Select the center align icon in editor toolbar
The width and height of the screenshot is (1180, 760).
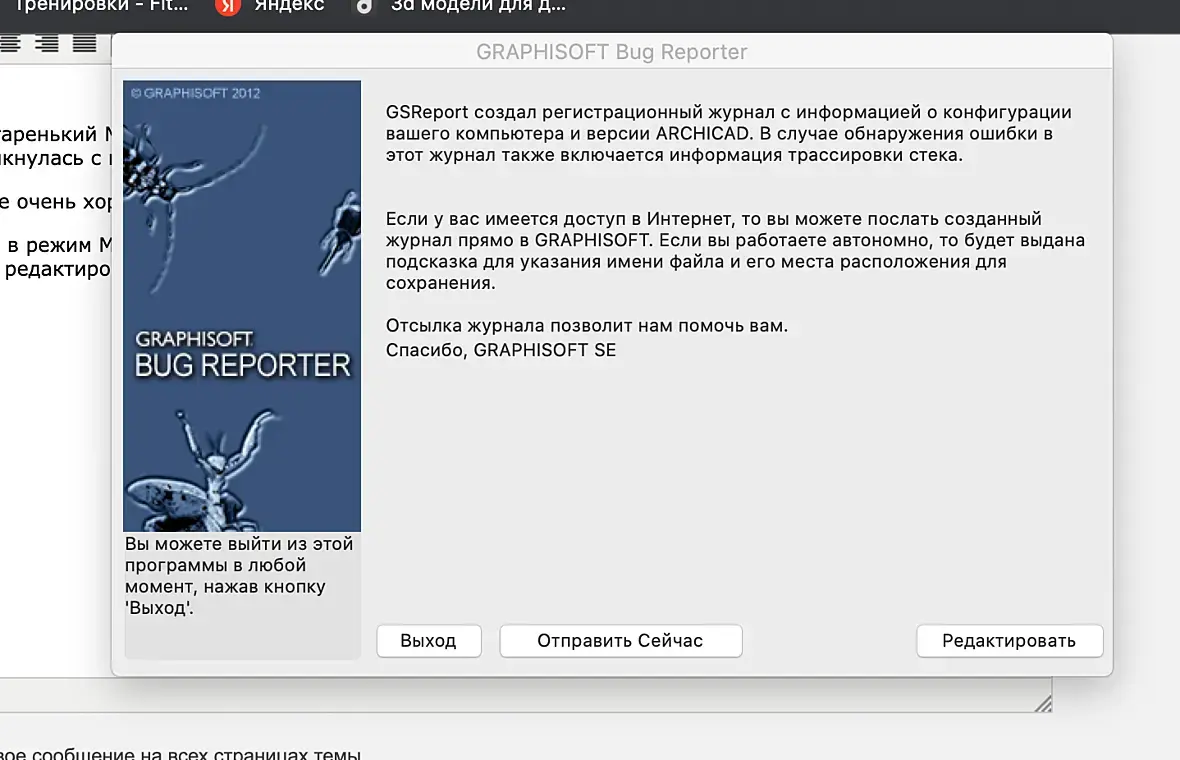pyautogui.click(x=11, y=44)
